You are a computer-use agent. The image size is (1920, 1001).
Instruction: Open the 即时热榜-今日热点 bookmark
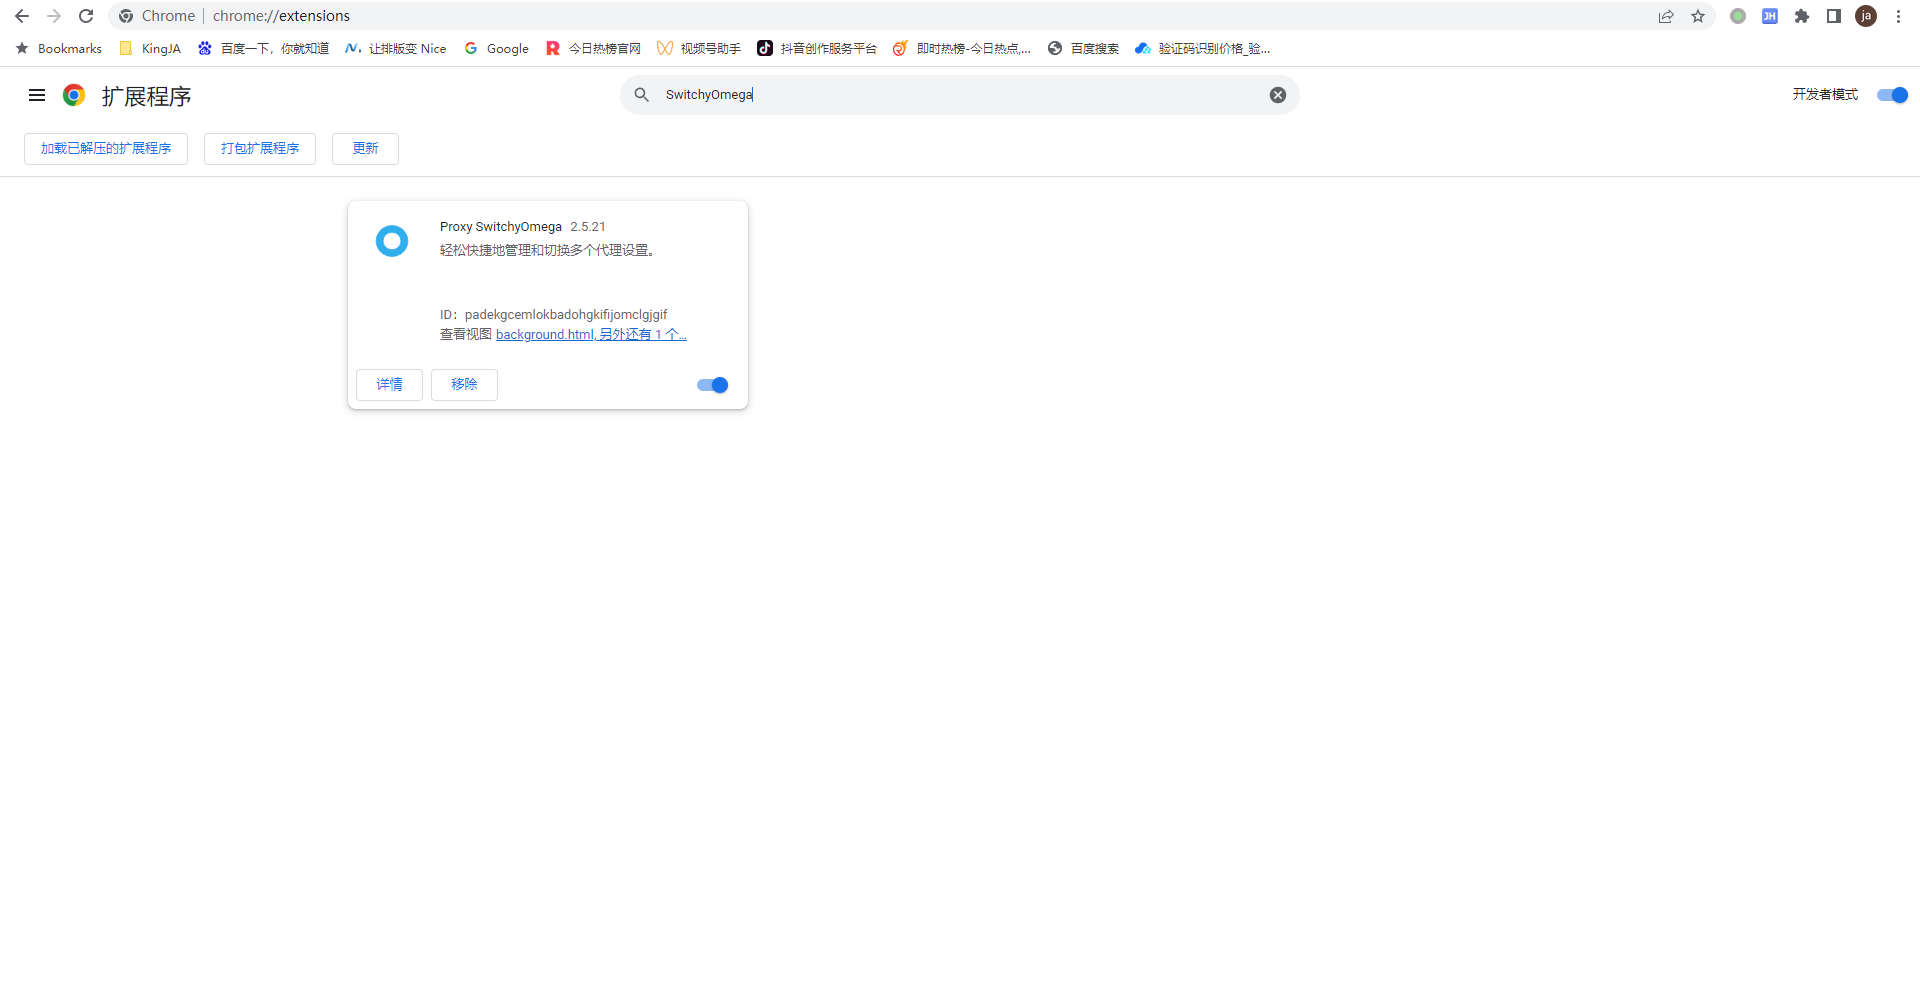pos(962,48)
